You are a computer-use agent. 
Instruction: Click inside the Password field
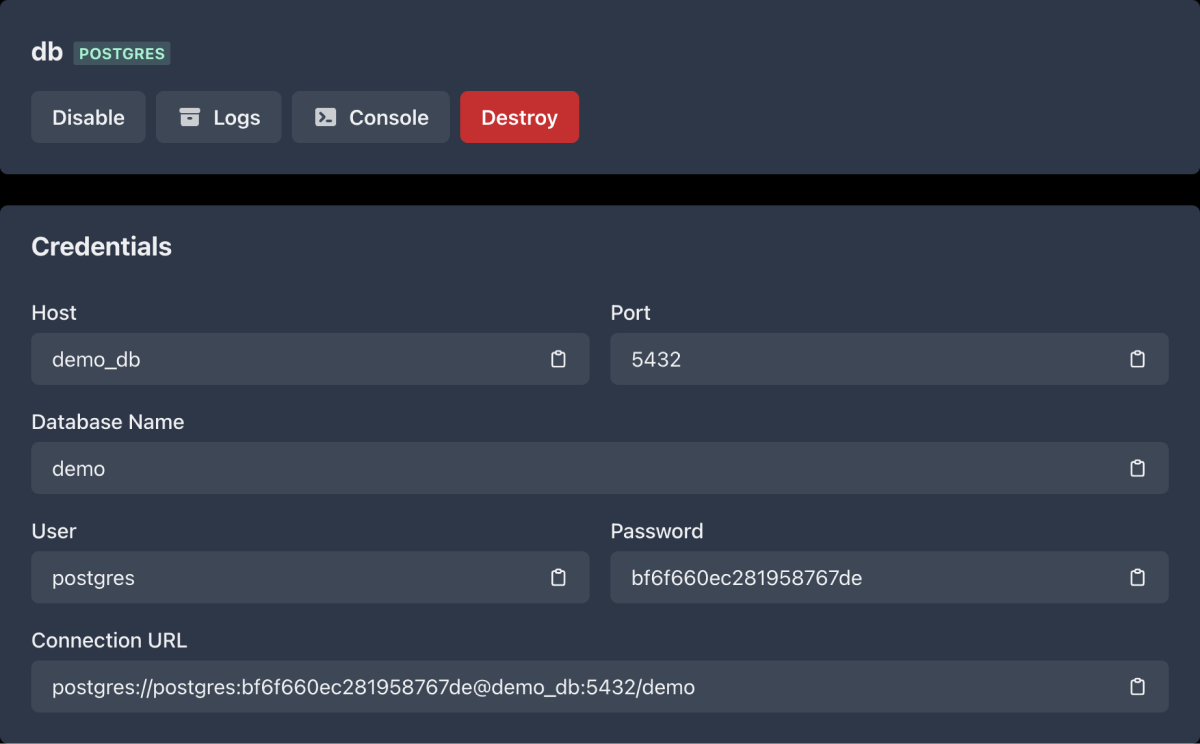click(860, 577)
